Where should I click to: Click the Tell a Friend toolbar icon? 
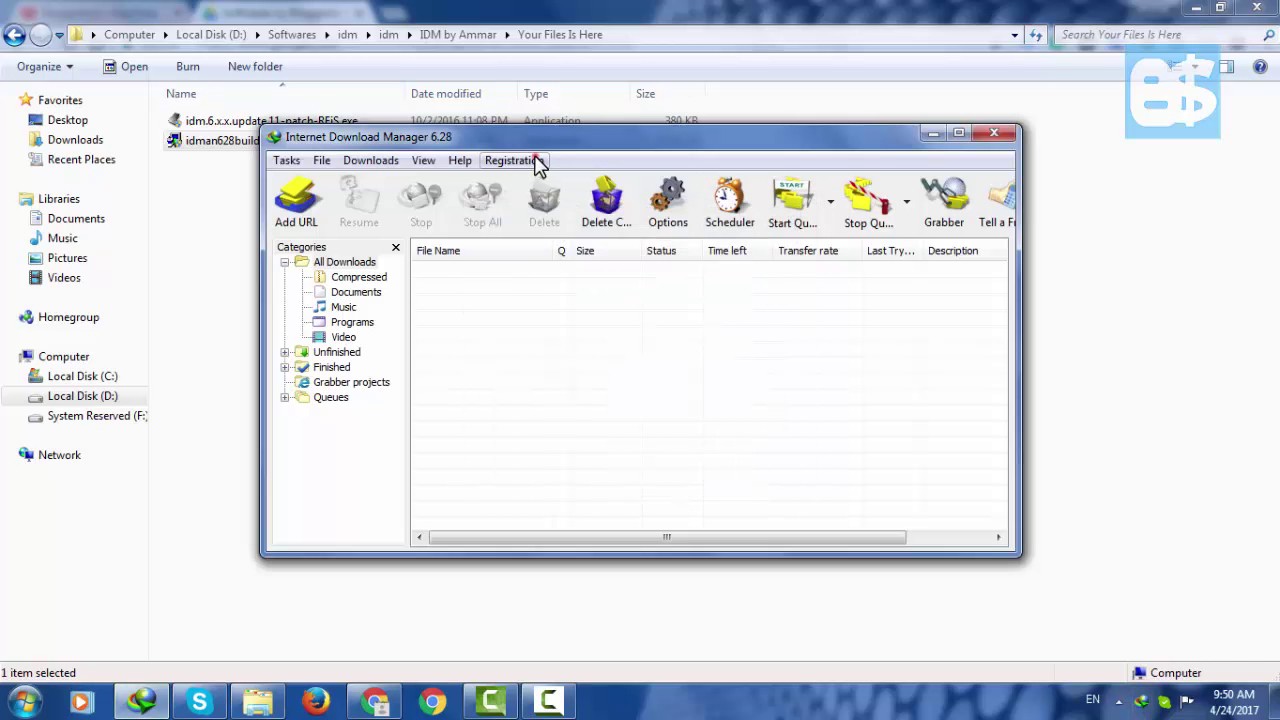pos(997,203)
